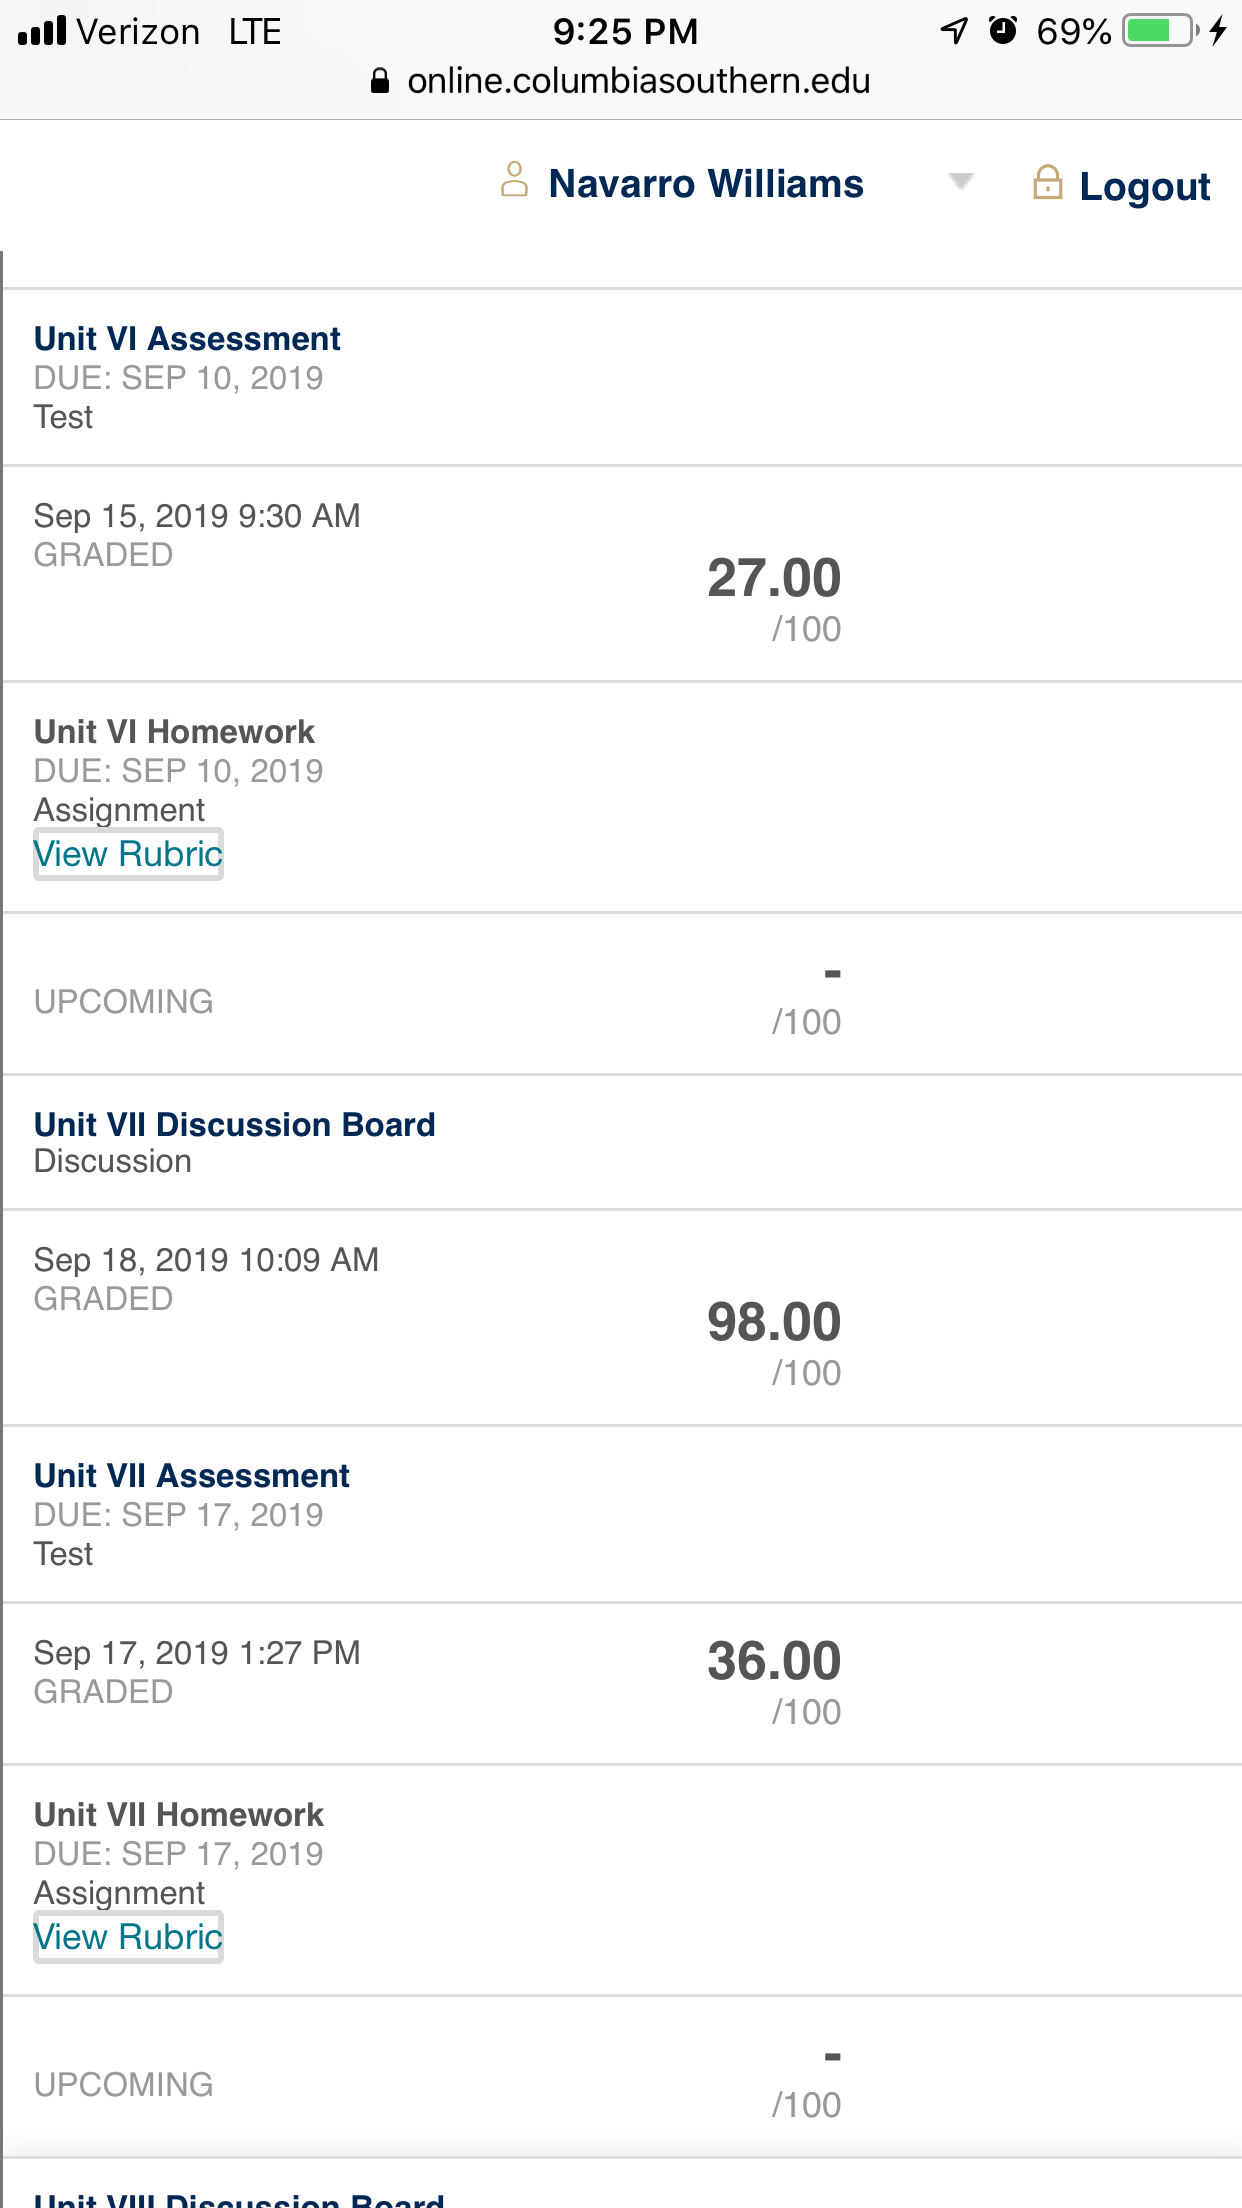Tap the battery icon in status bar
The image size is (1242, 2208).
coord(1161,31)
